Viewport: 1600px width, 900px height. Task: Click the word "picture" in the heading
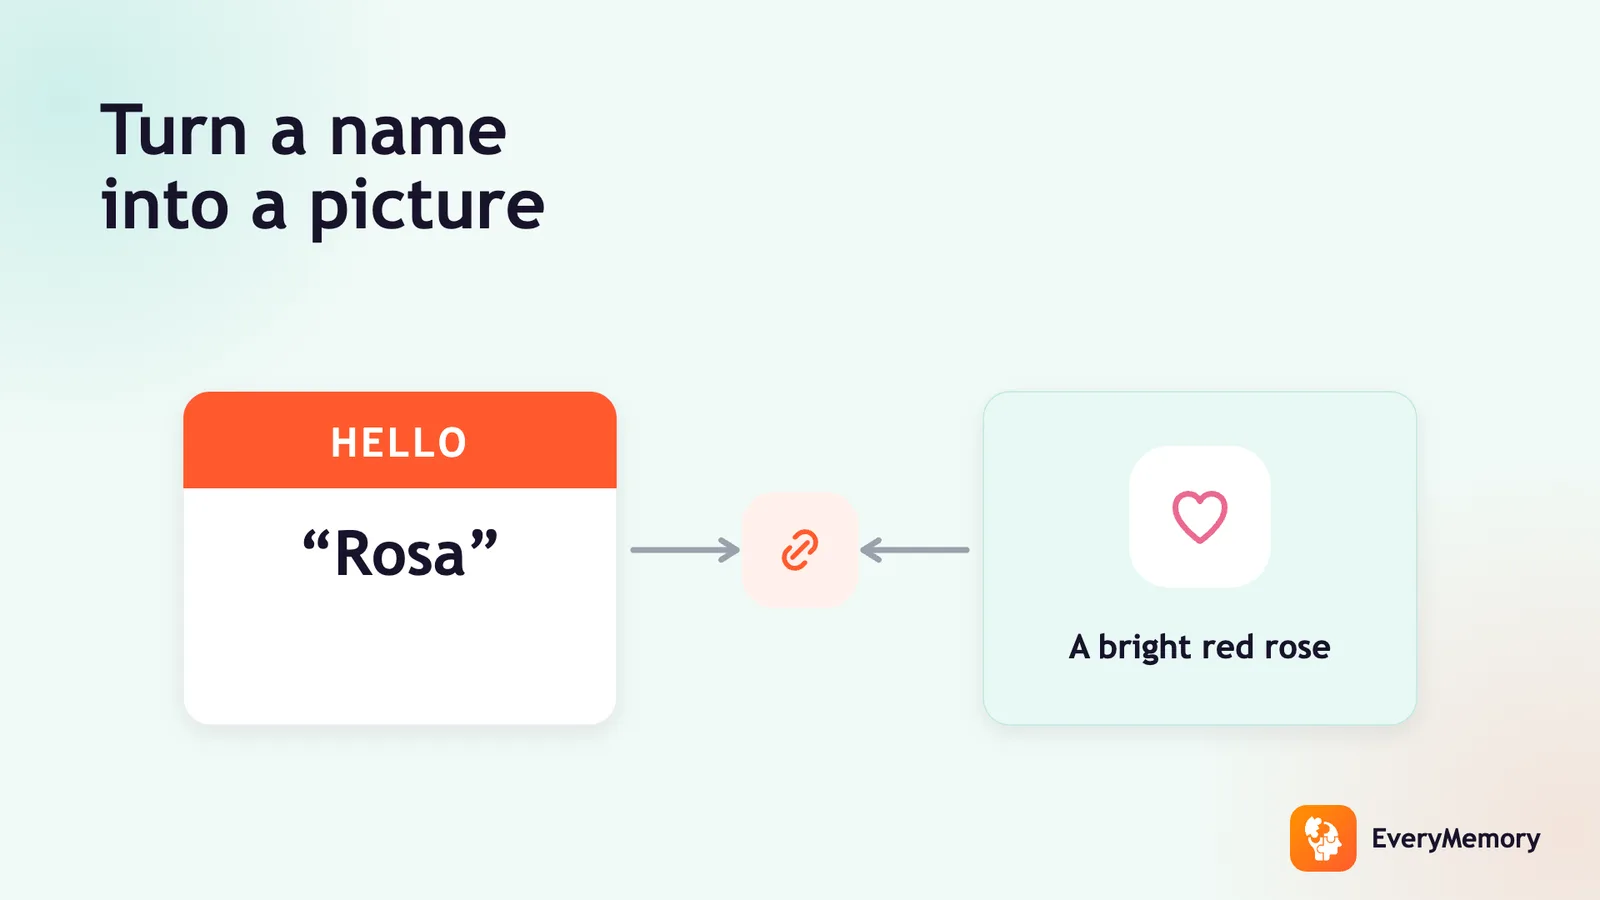(427, 206)
